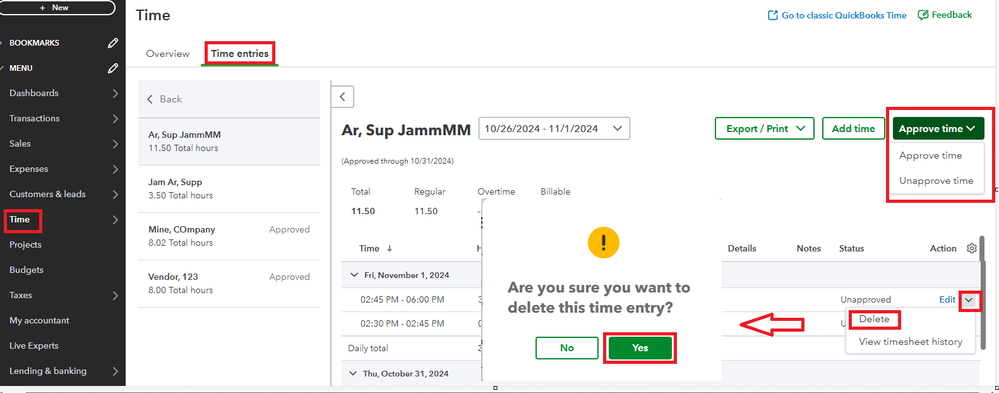The image size is (999, 393).
Task: Click the external link icon for classic QuickBooks Time
Action: click(x=773, y=15)
